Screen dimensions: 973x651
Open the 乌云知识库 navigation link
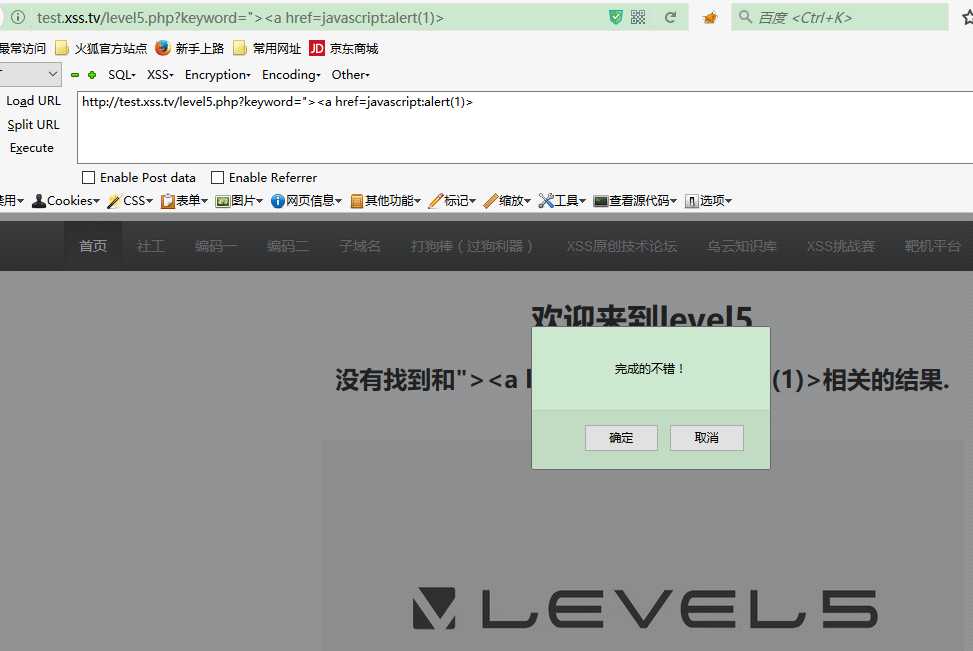(742, 246)
